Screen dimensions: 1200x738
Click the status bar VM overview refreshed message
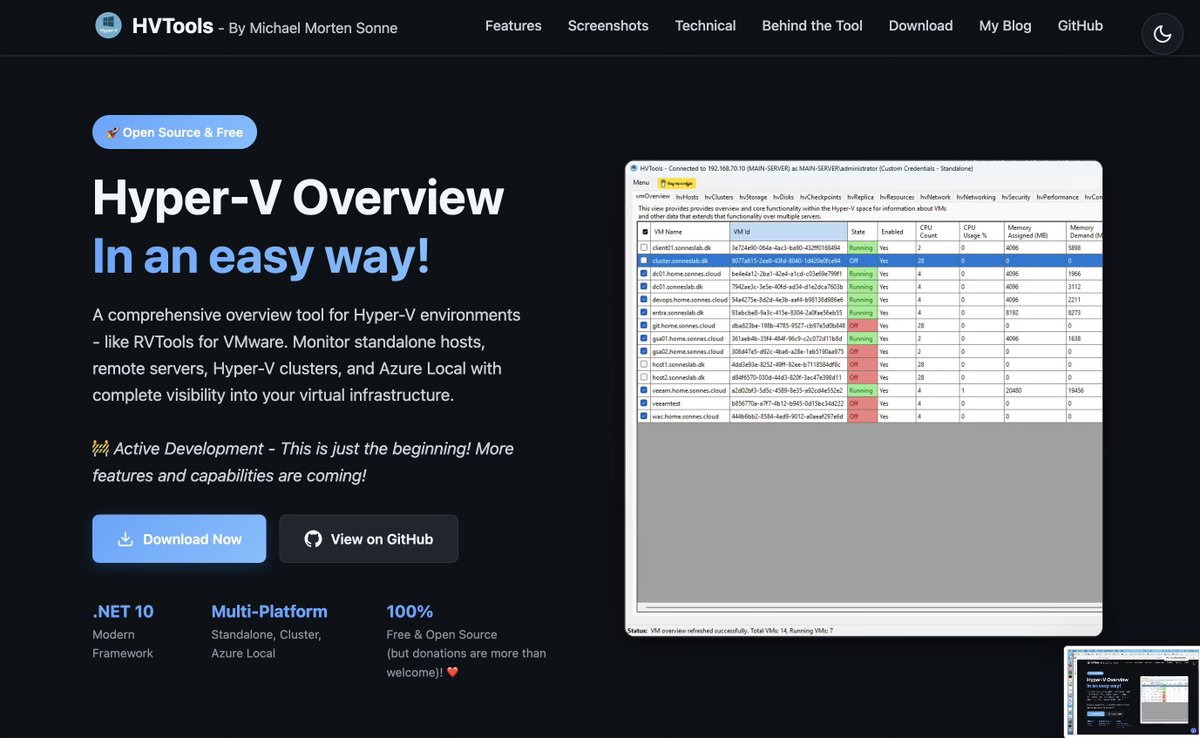[742, 631]
